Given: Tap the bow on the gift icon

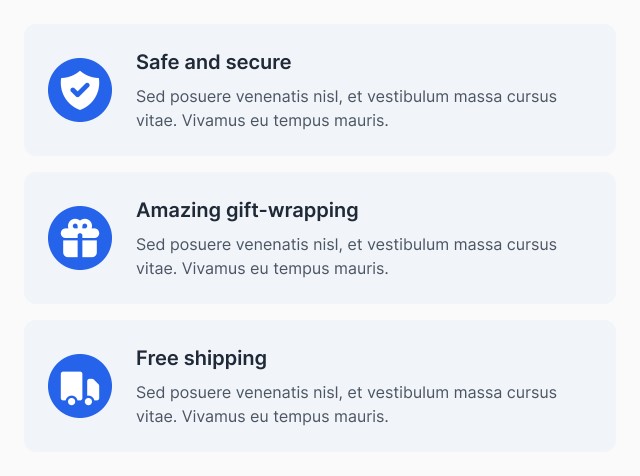Looking at the screenshot, I should pyautogui.click(x=80, y=225).
